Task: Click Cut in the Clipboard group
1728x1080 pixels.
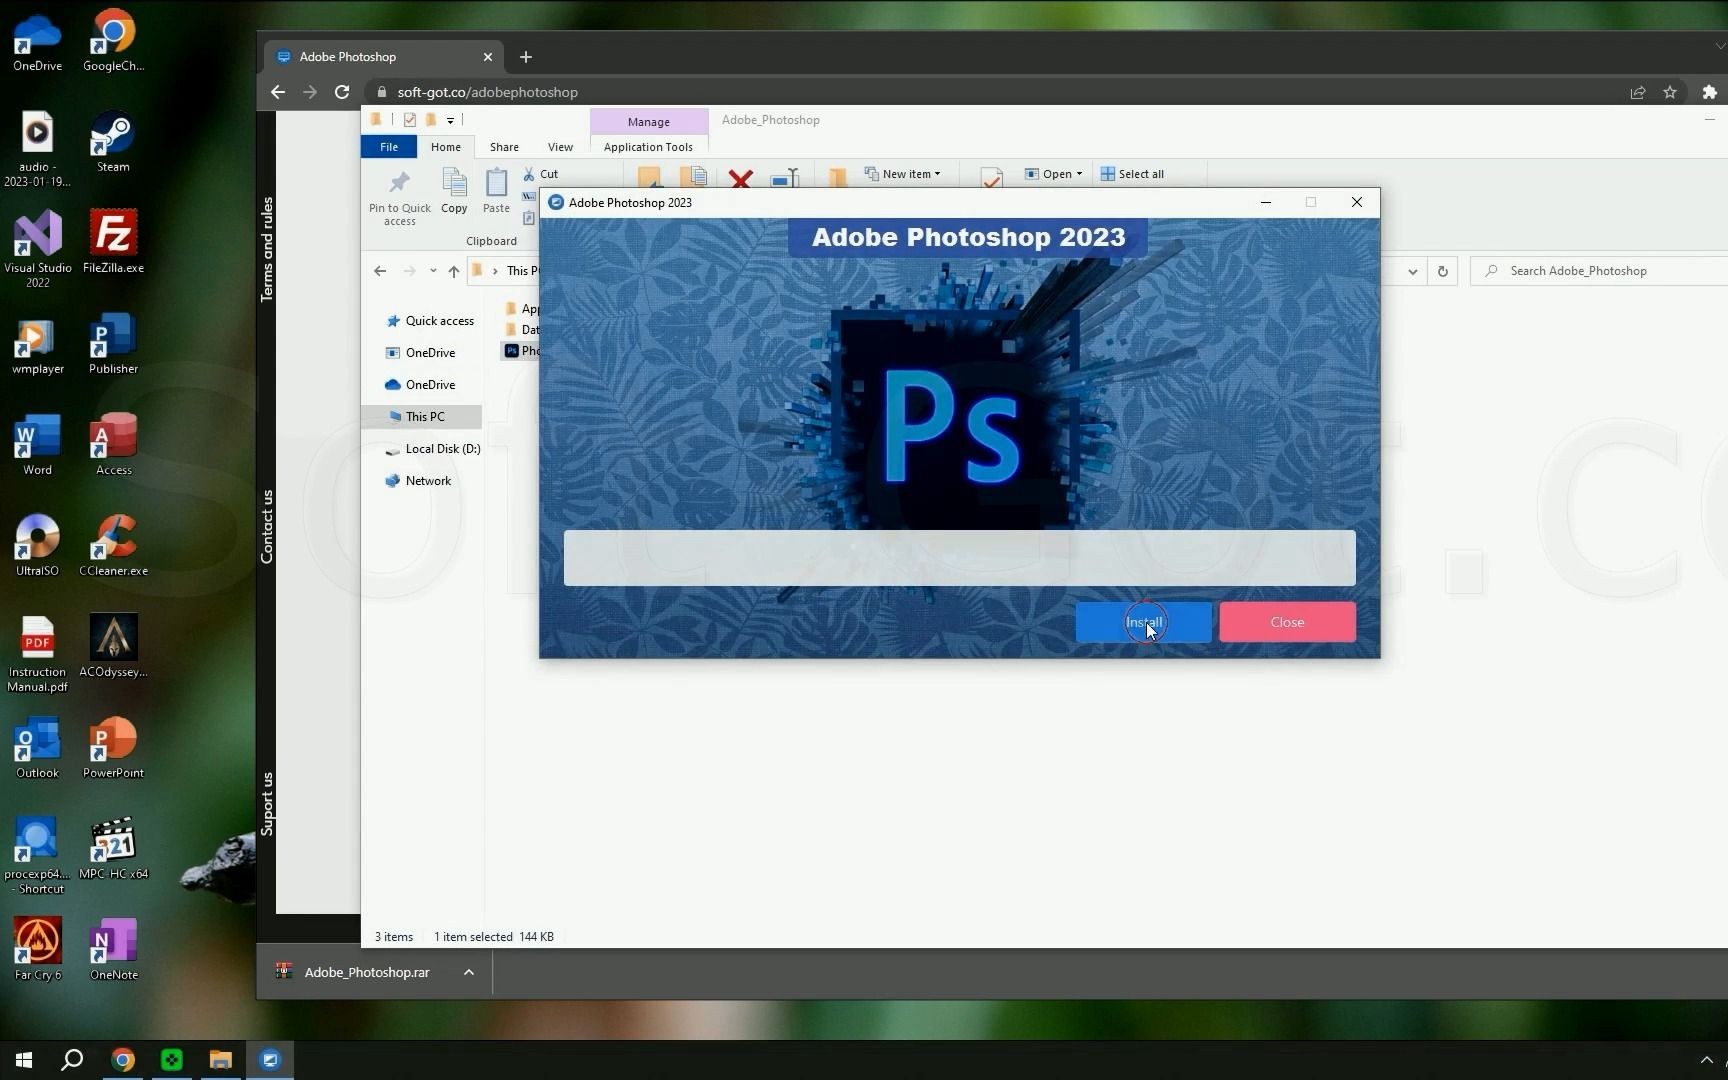Action: (x=541, y=174)
